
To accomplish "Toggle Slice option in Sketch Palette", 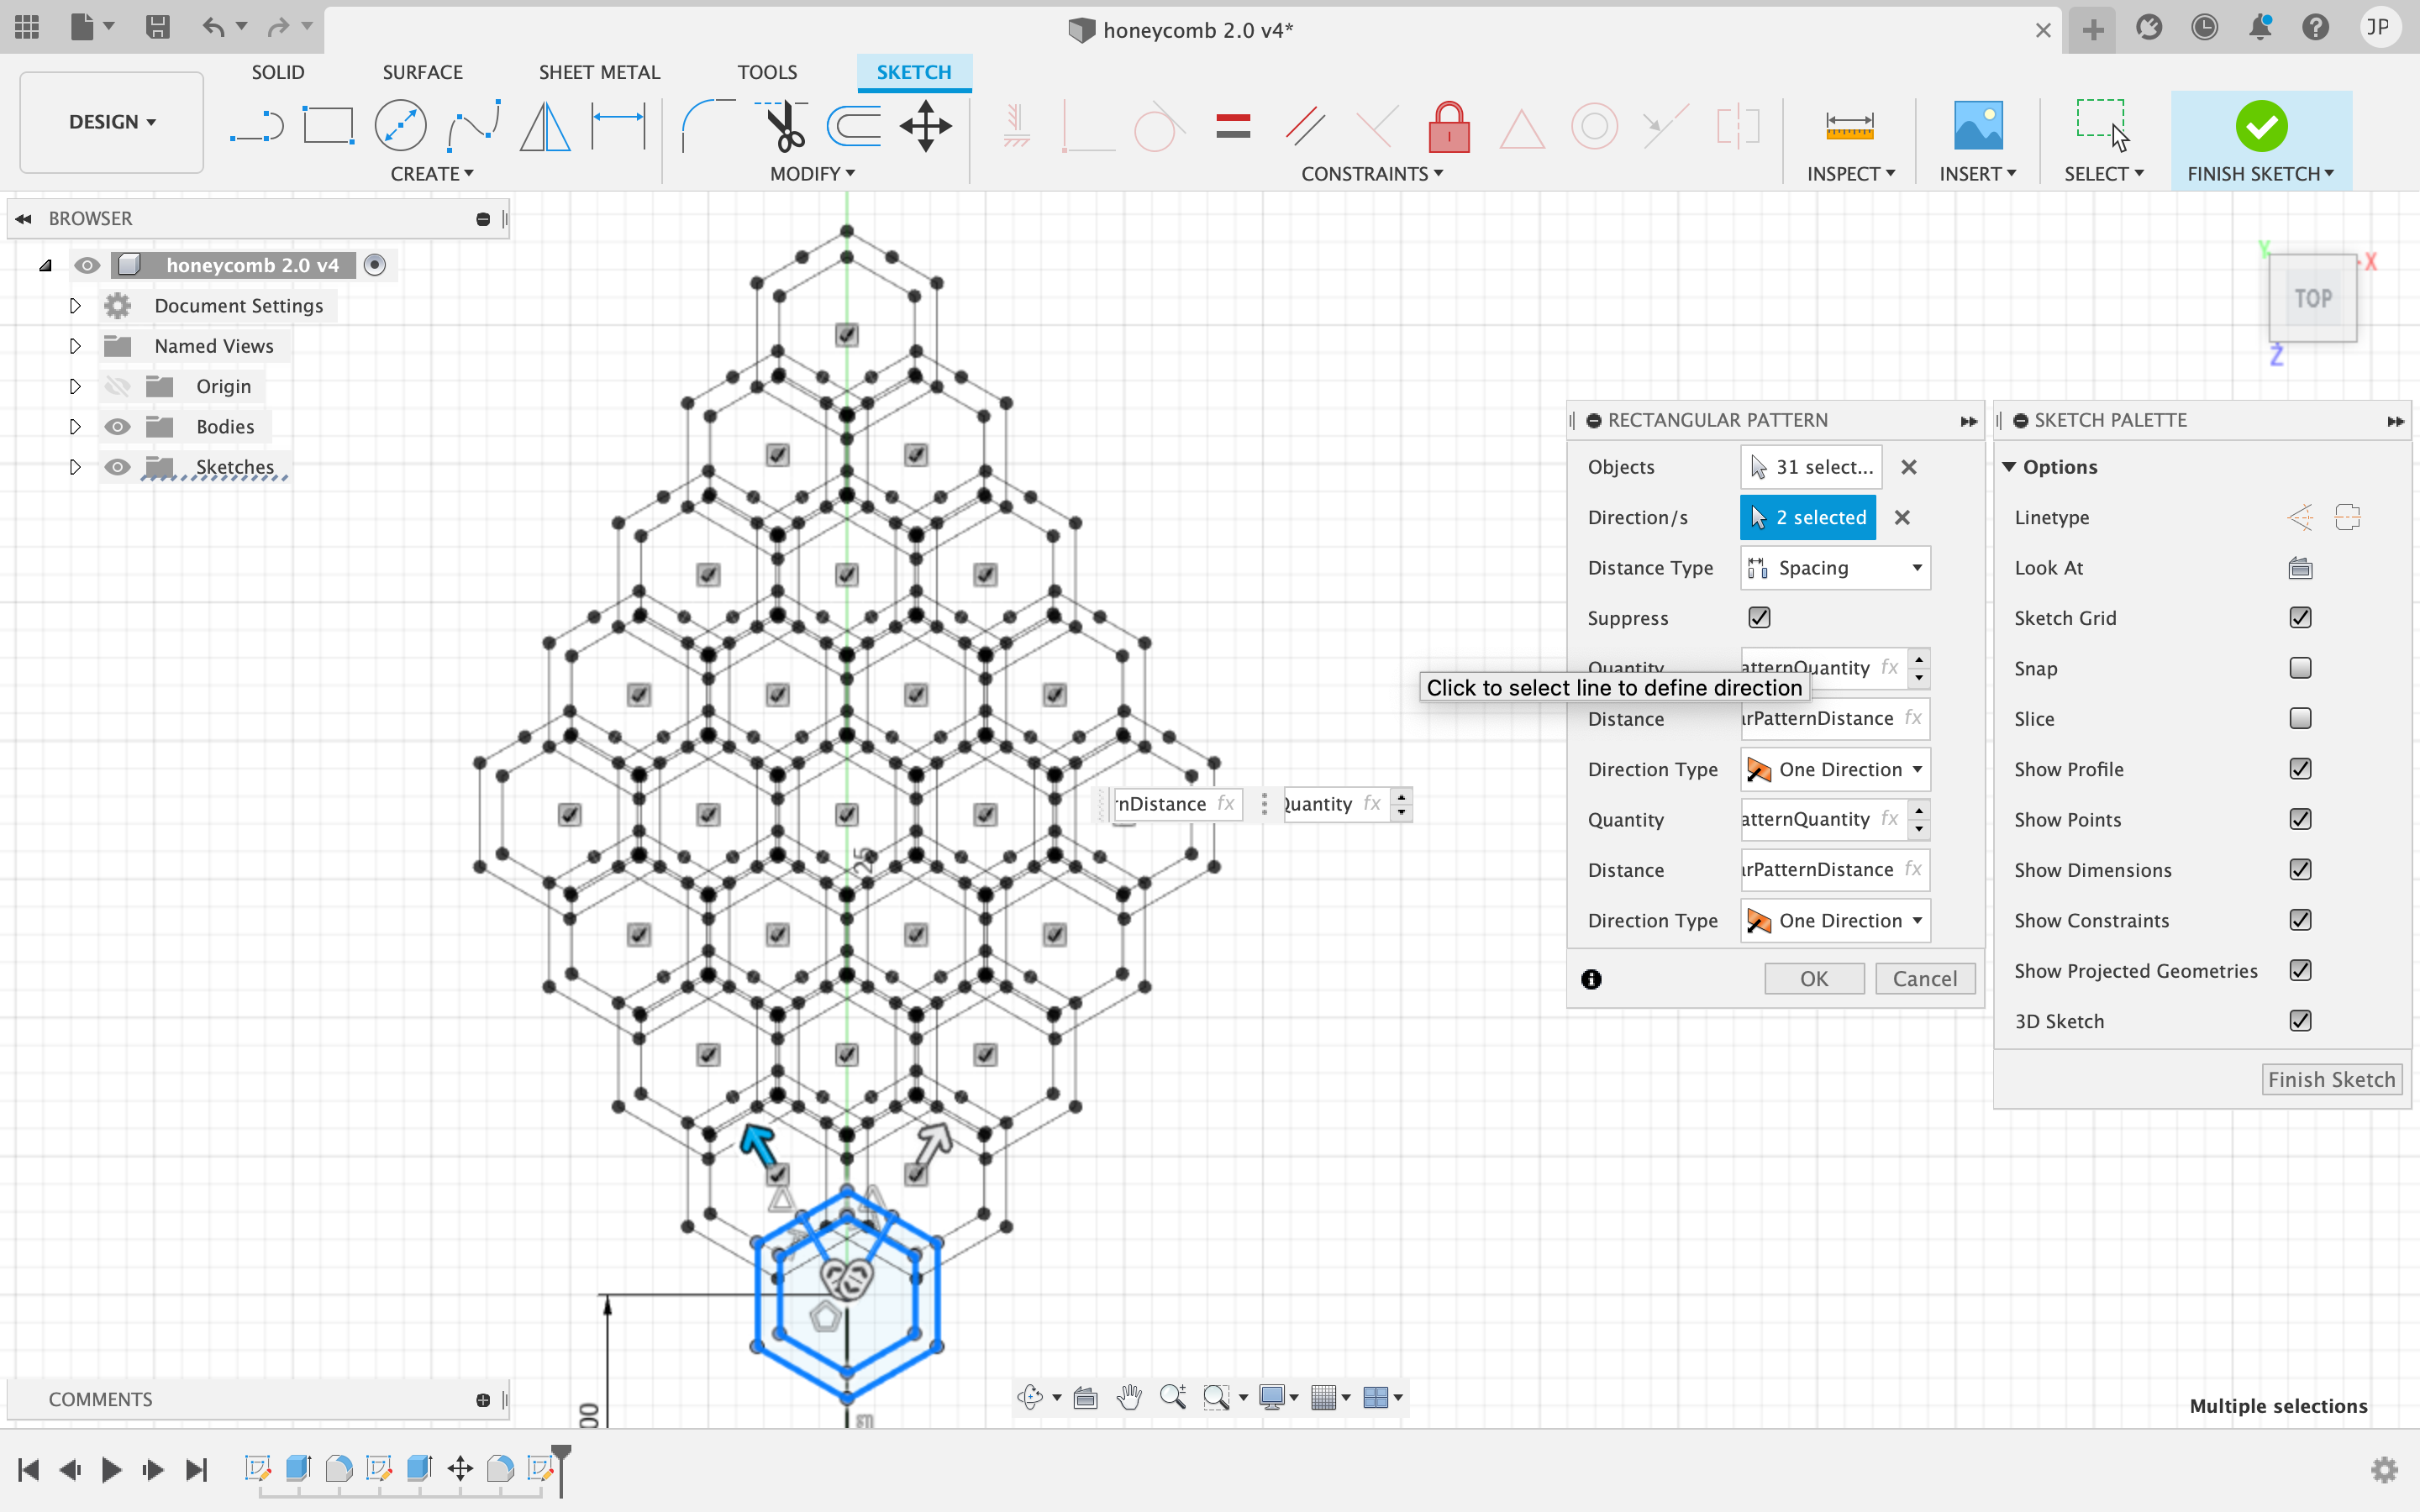I will point(2302,717).
